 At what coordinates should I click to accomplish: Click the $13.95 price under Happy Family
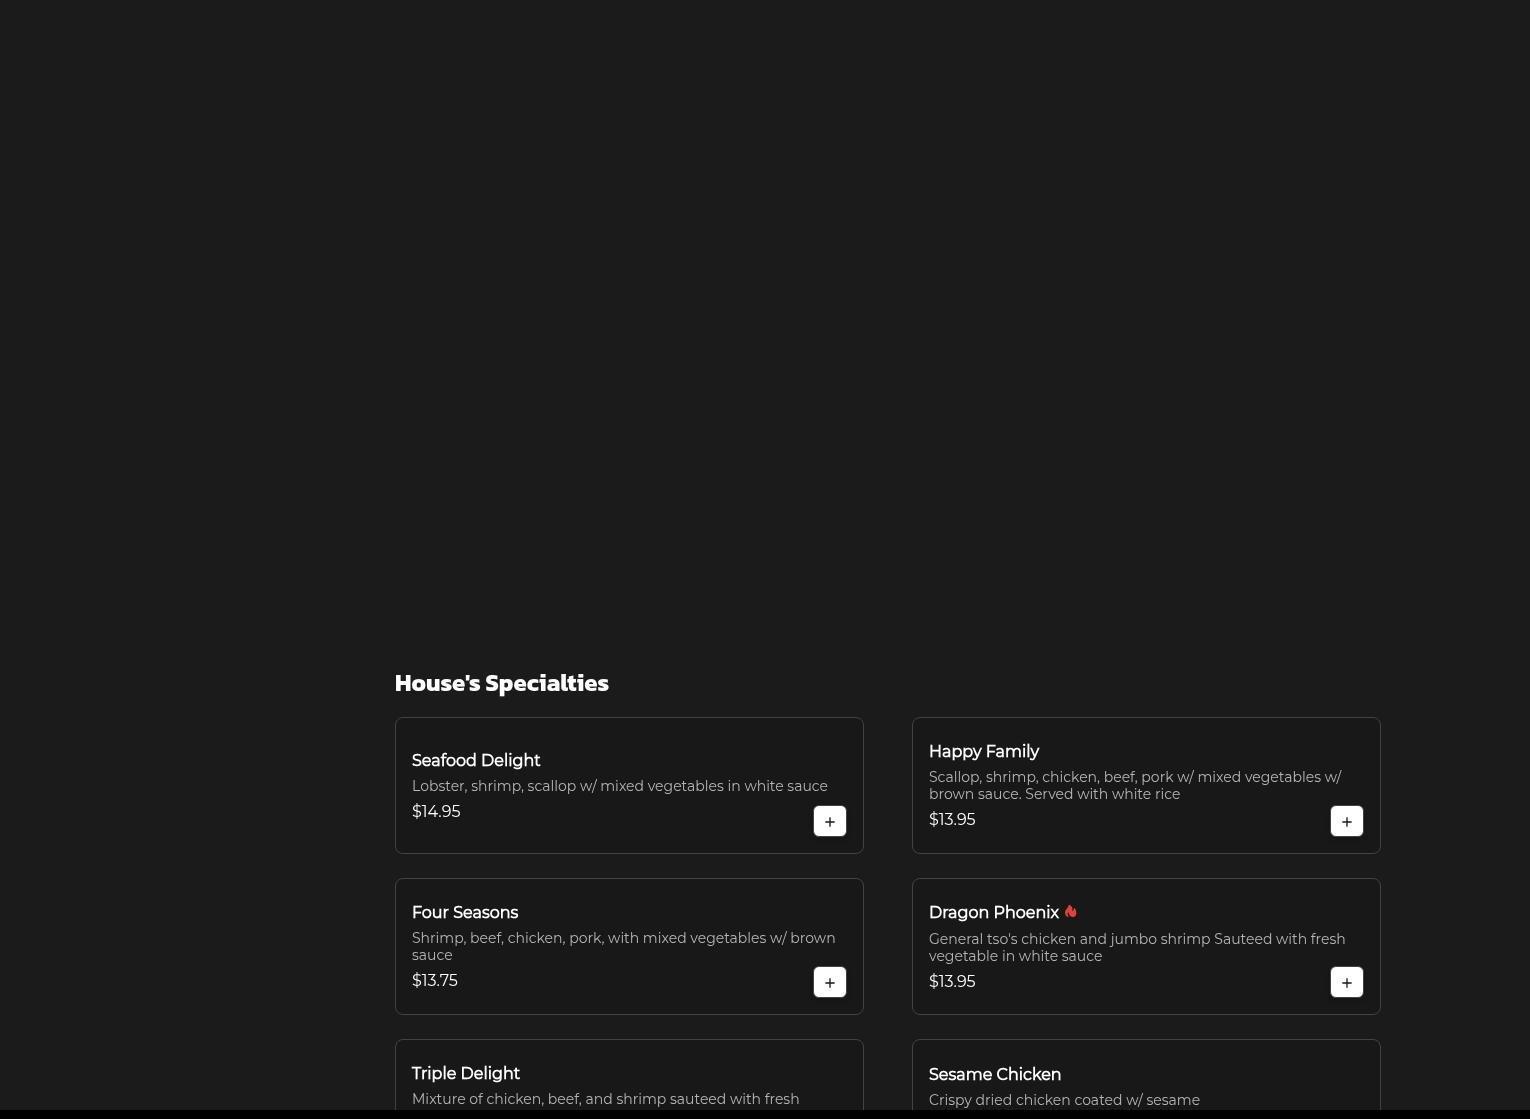pos(951,820)
